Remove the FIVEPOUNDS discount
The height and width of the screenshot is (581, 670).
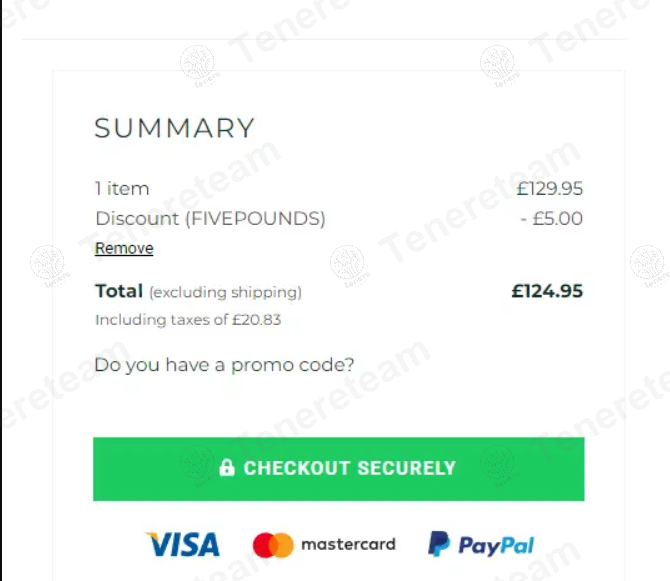tap(124, 249)
